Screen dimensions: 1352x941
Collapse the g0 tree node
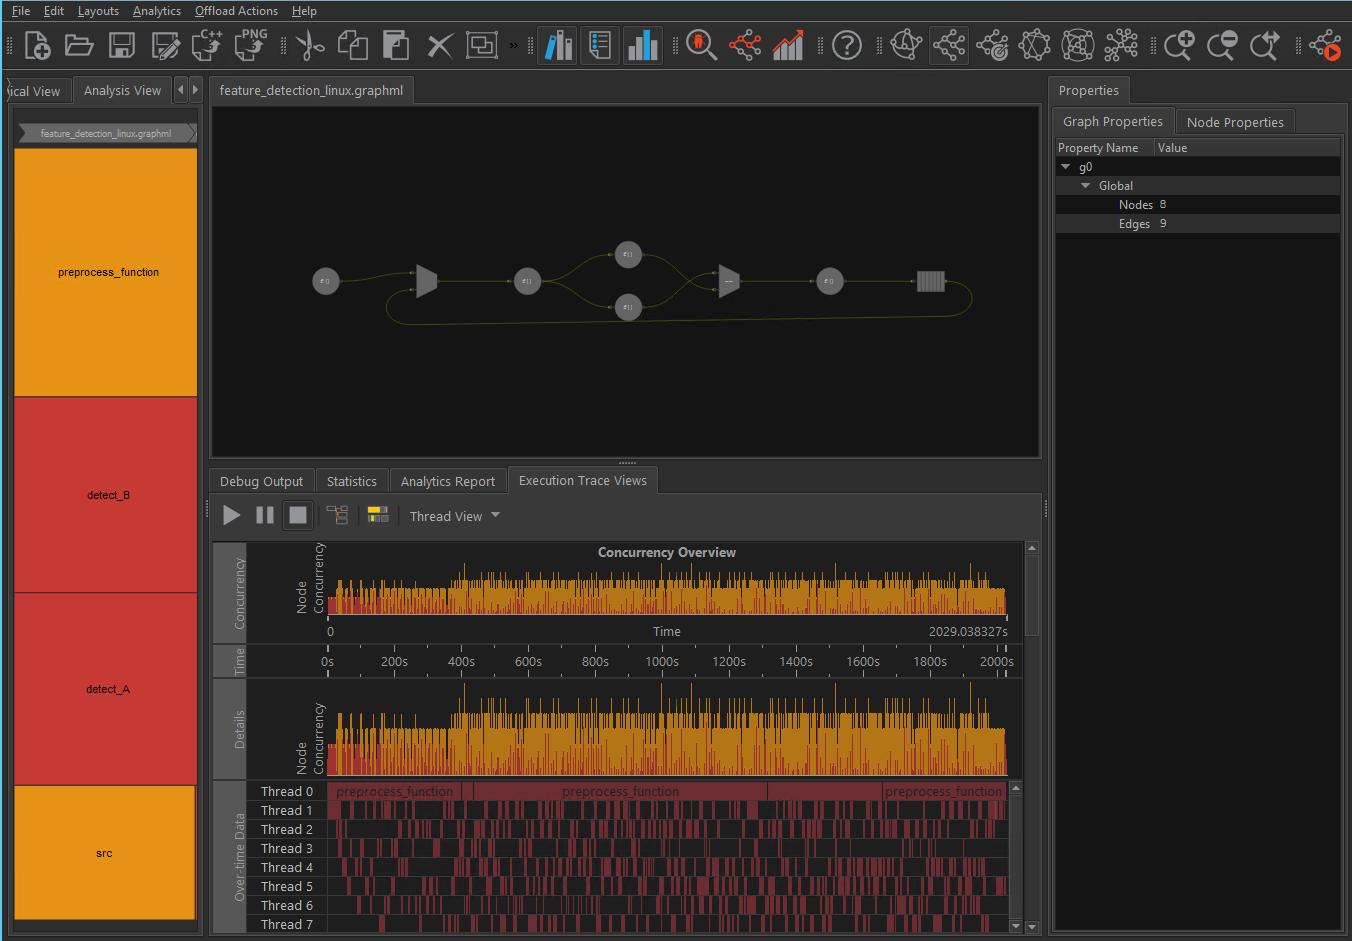(x=1066, y=167)
